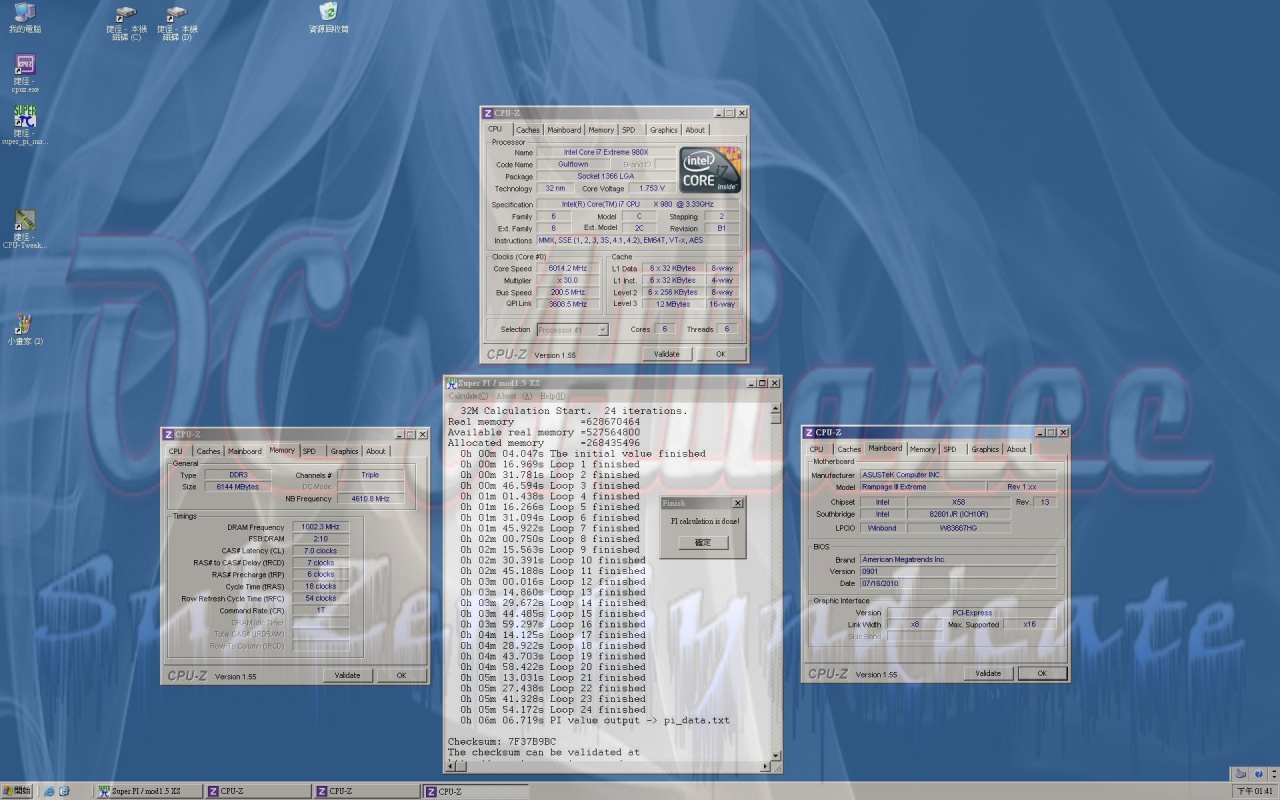The width and height of the screenshot is (1280, 800).
Task: Click OK in the memory CPU-Z window
Action: click(x=400, y=675)
